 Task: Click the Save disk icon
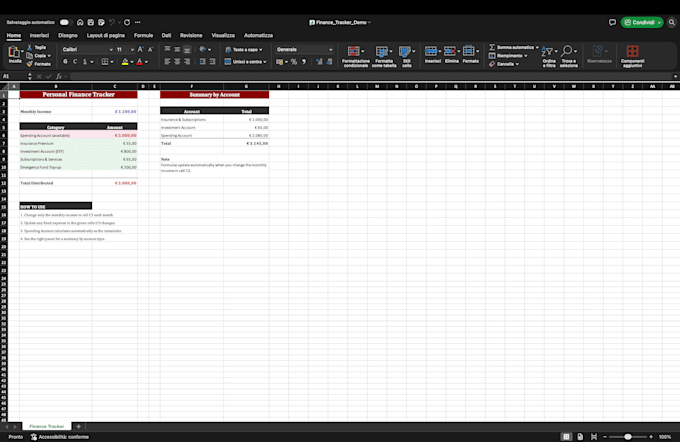click(91, 22)
